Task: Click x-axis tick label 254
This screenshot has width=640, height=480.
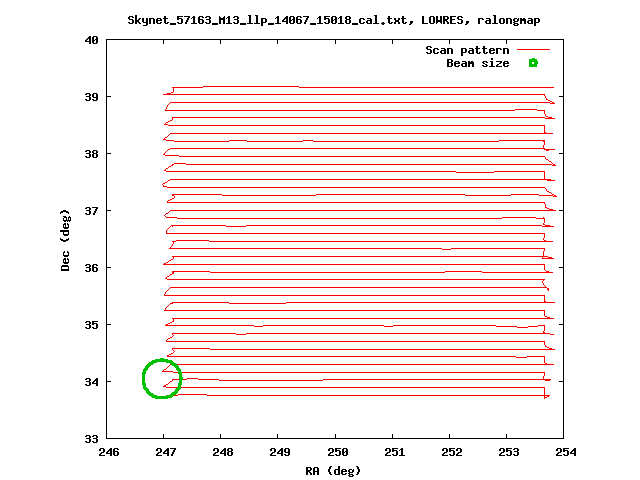Action: (566, 452)
